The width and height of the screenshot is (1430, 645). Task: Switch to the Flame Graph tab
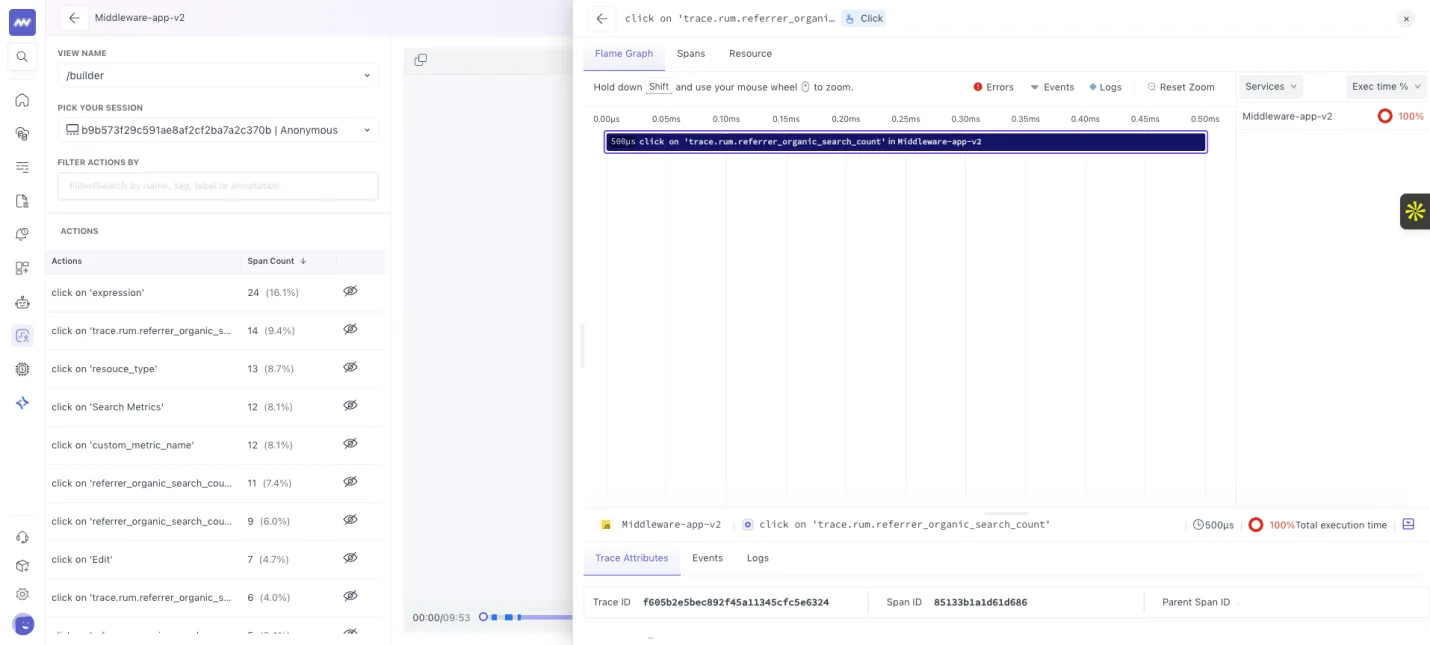tap(624, 54)
